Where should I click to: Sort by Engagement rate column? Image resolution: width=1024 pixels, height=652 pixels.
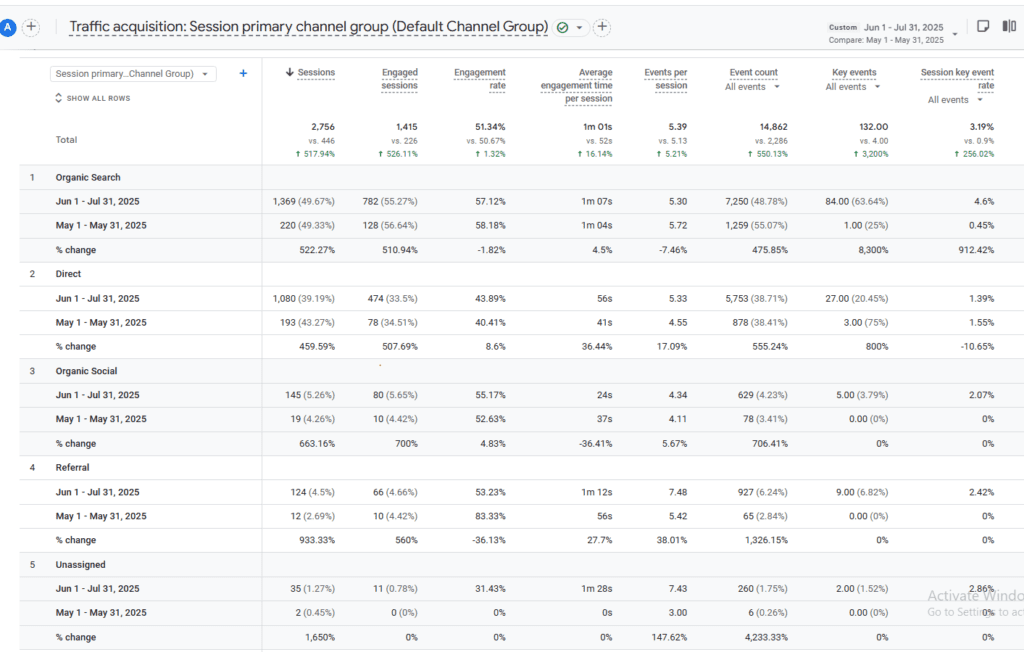[480, 72]
